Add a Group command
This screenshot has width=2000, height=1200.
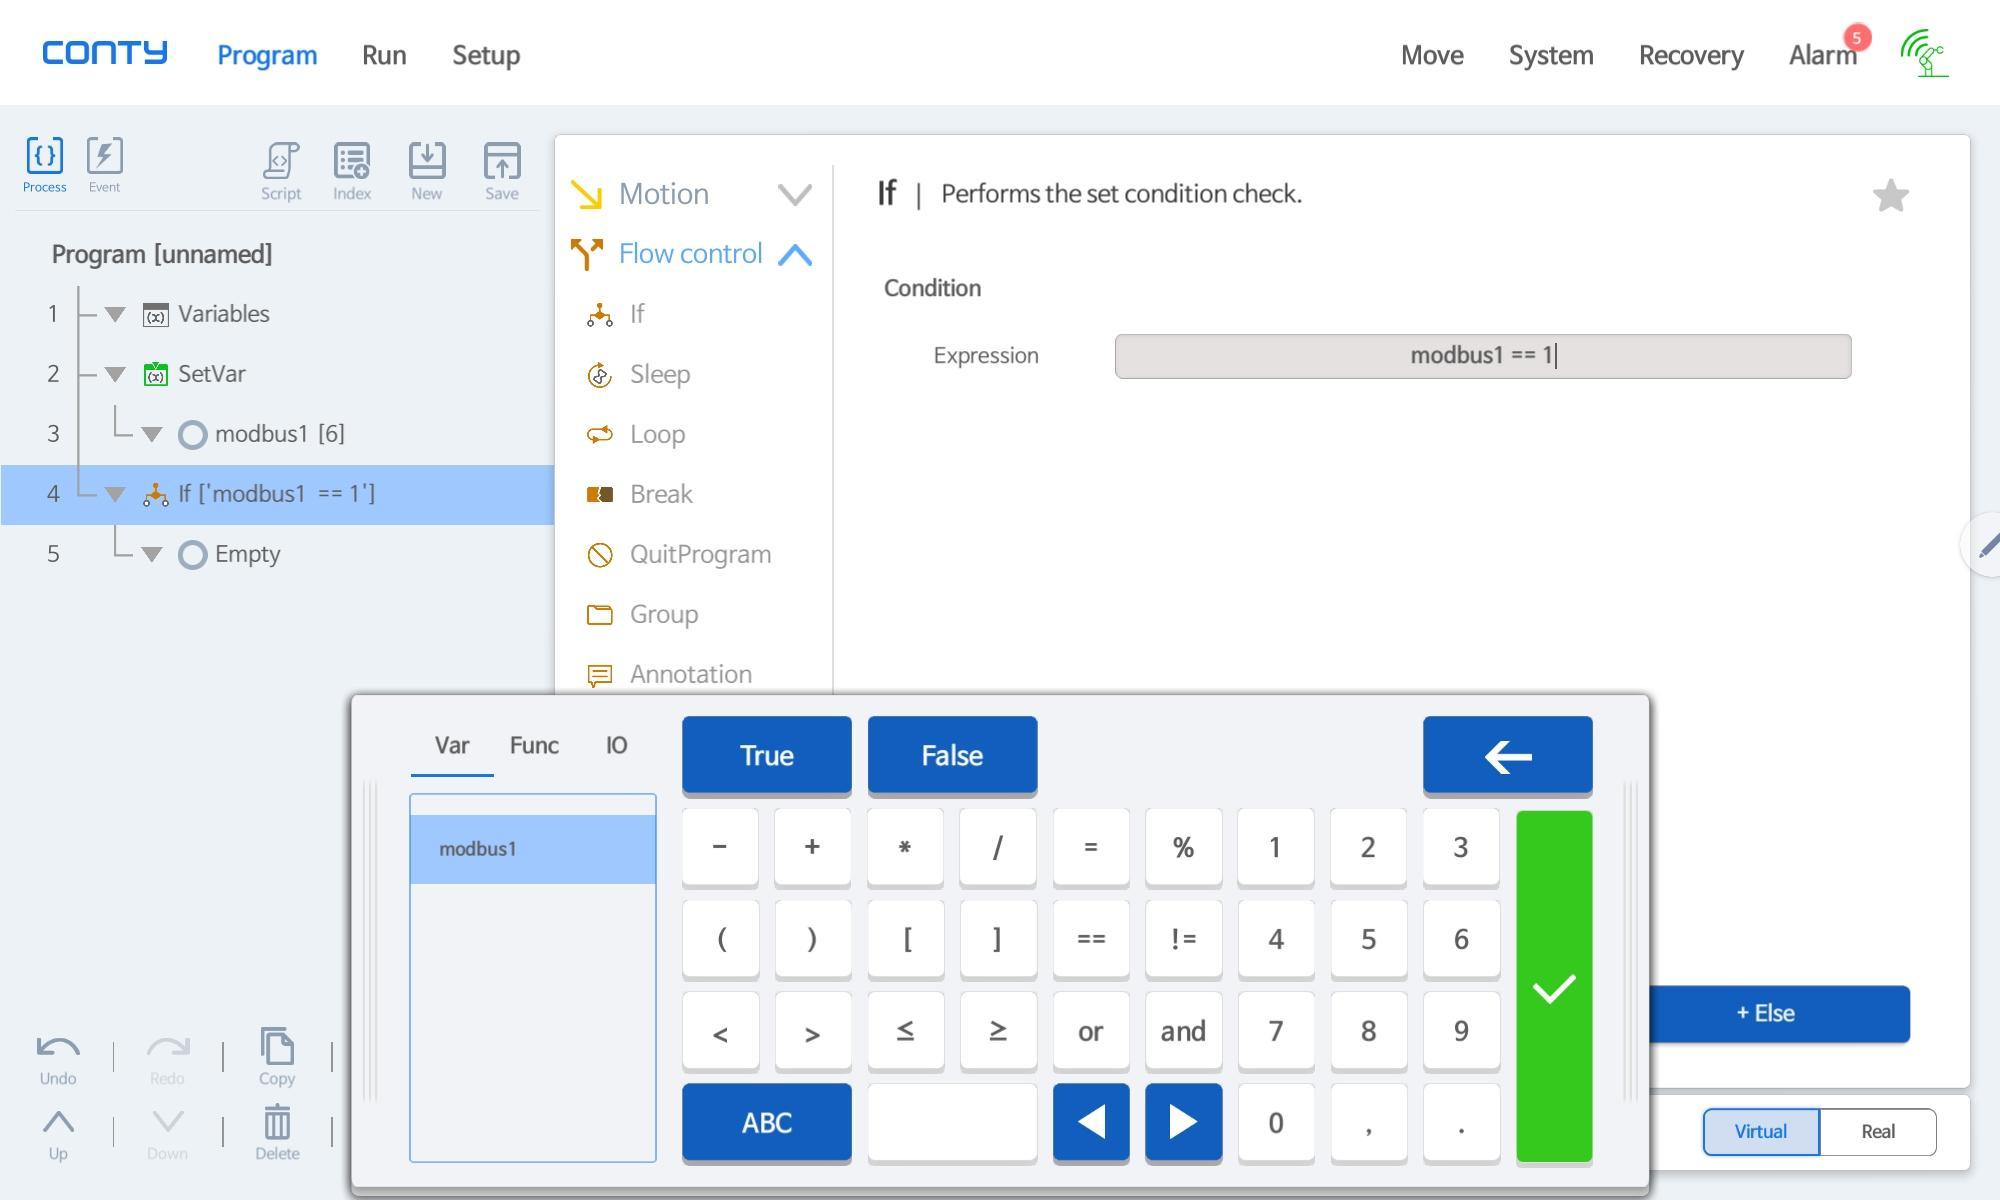pyautogui.click(x=642, y=614)
